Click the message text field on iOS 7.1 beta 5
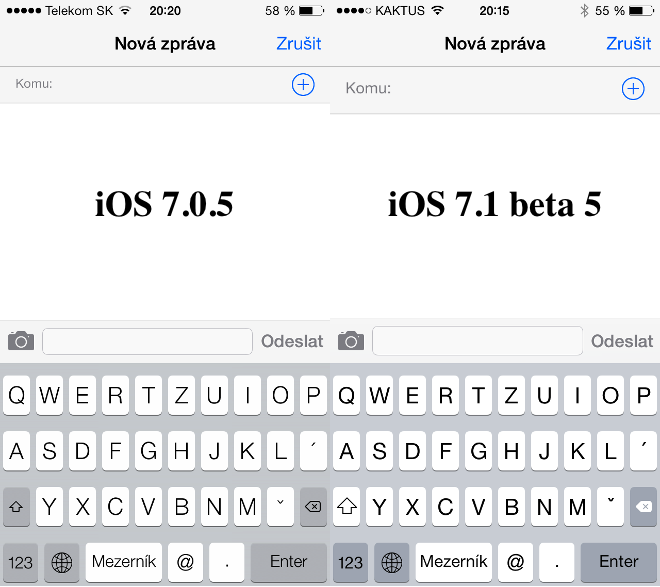 477,341
